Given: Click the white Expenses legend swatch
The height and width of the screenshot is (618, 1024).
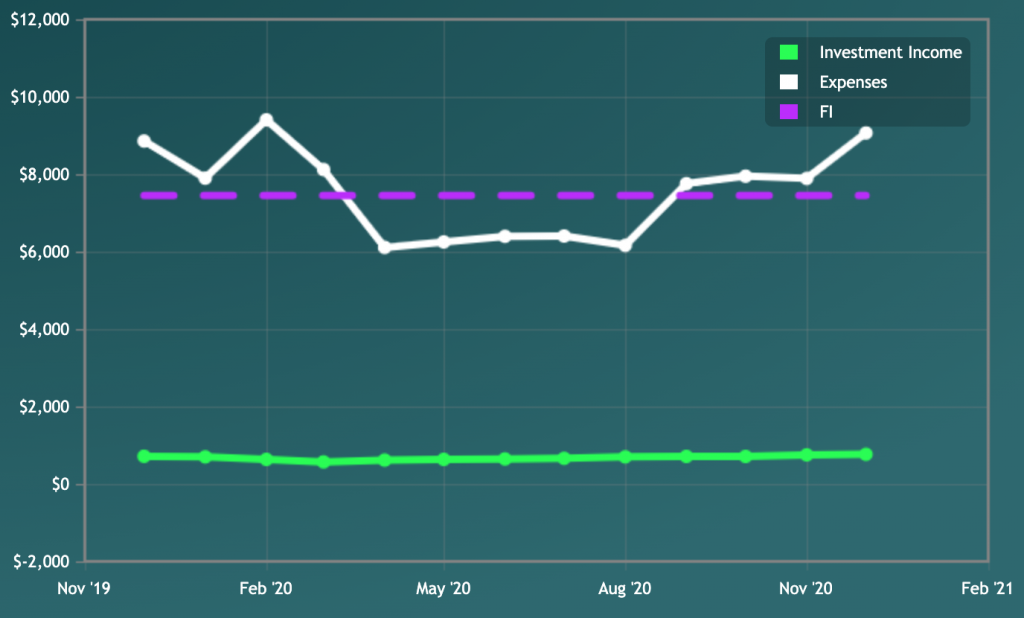Looking at the screenshot, I should click(789, 82).
